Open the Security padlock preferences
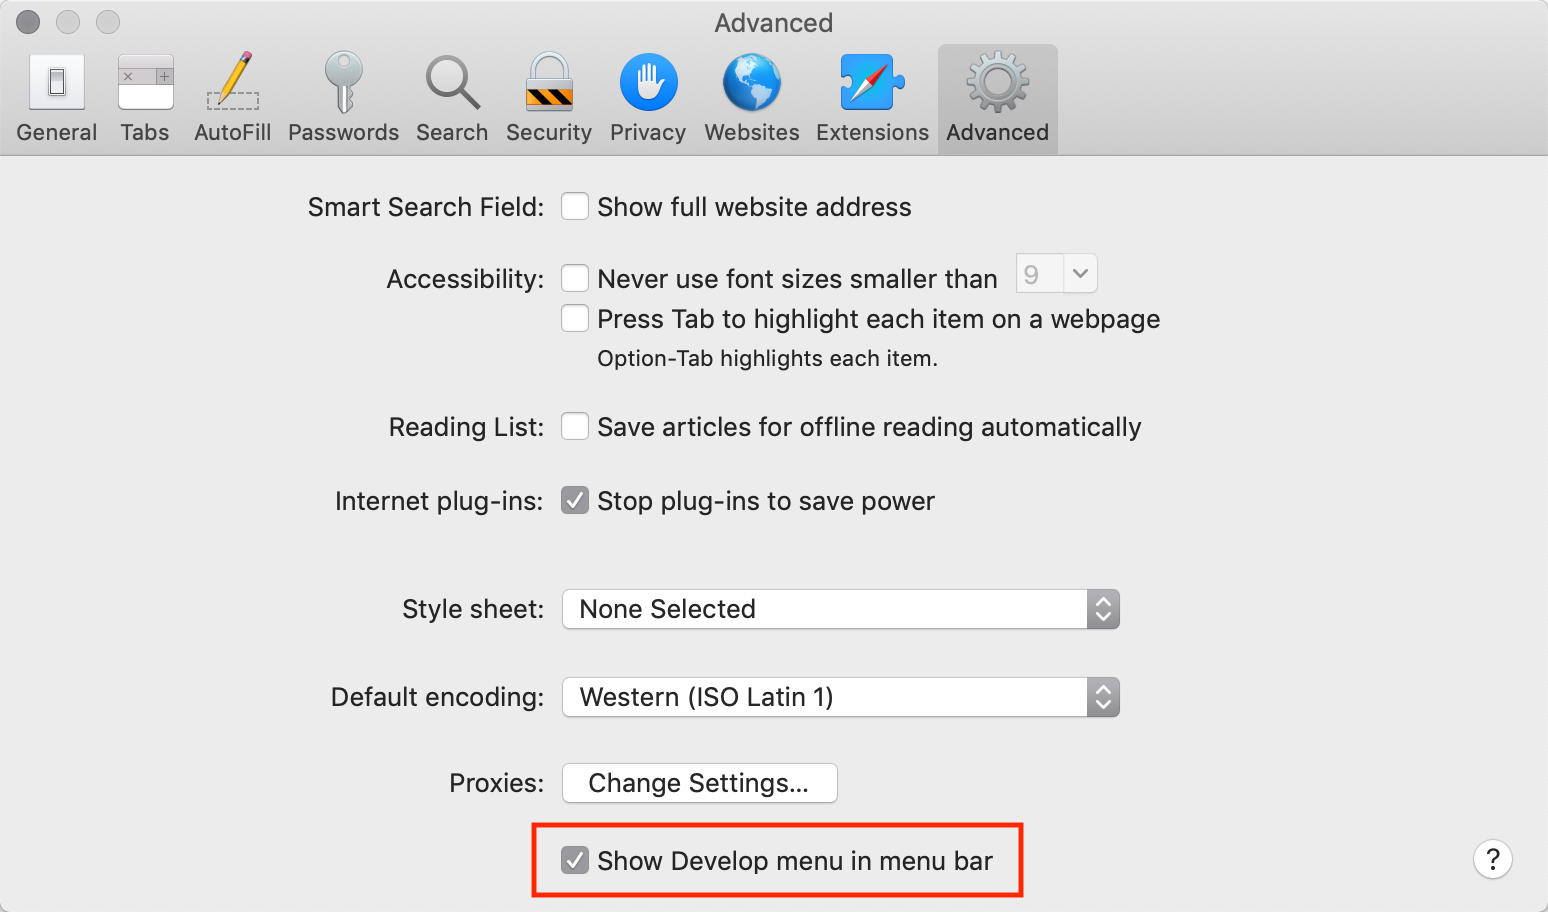Image resolution: width=1548 pixels, height=912 pixels. point(548,95)
